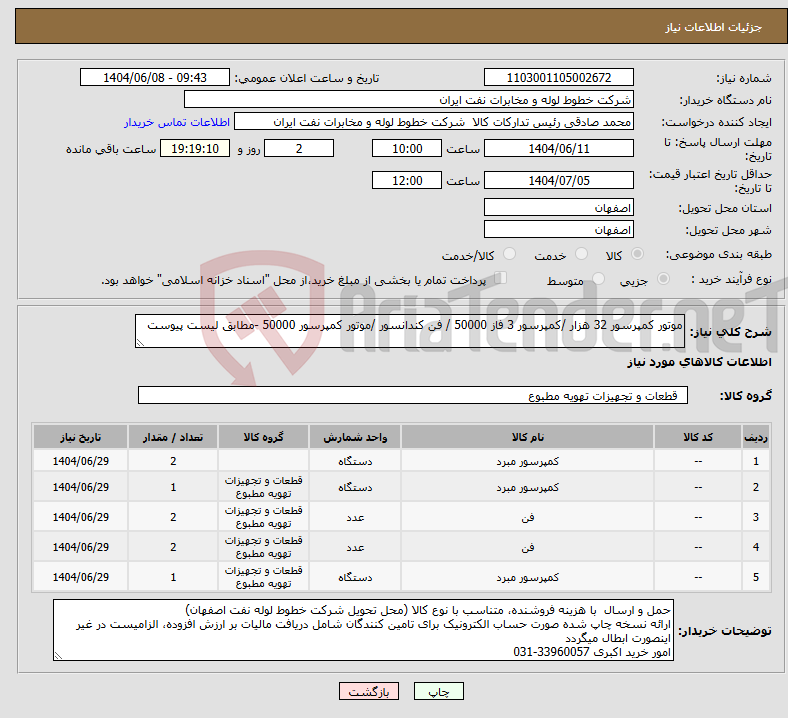
Task: Toggle the treasury documents payment checkbox
Action: 501,278
